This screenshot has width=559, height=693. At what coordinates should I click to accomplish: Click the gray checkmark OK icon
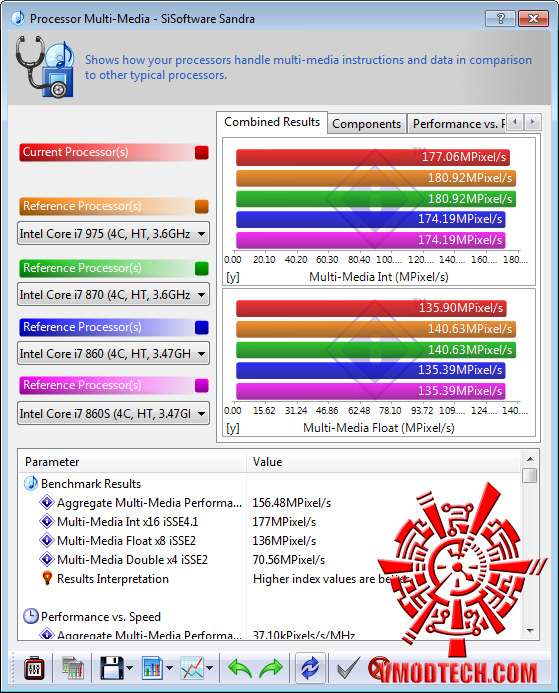[x=349, y=668]
